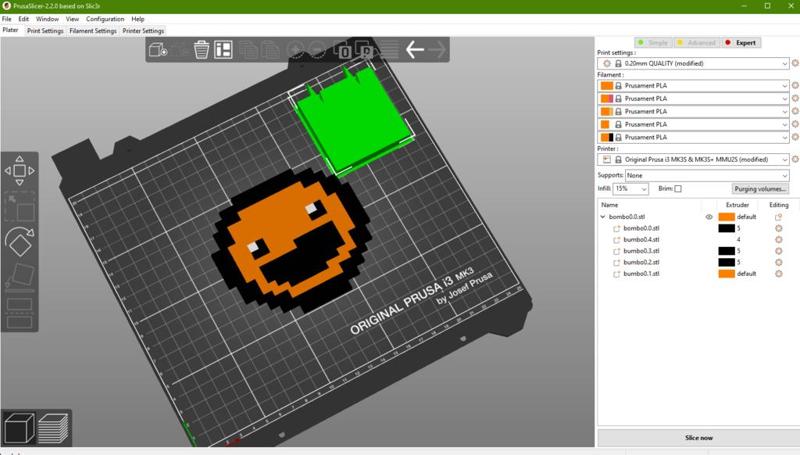Click the Paste icon in the top toolbar
Image resolution: width=800 pixels, height=455 pixels.
point(270,50)
